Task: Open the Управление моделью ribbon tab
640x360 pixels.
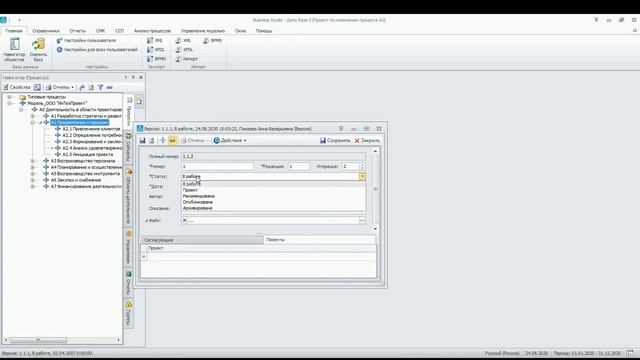Action: [x=203, y=31]
